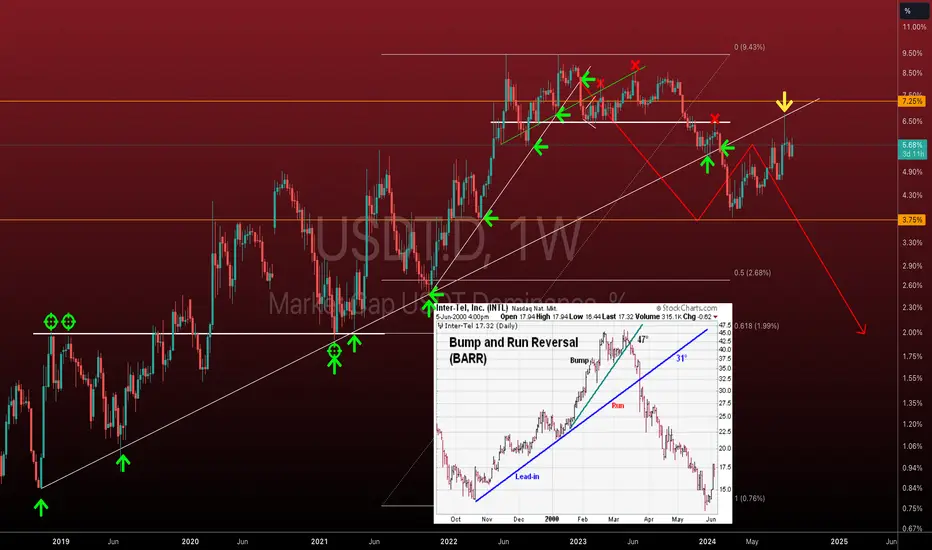
Task: Select the 0 (9.43%) Fibonacci level label
Action: pos(750,48)
